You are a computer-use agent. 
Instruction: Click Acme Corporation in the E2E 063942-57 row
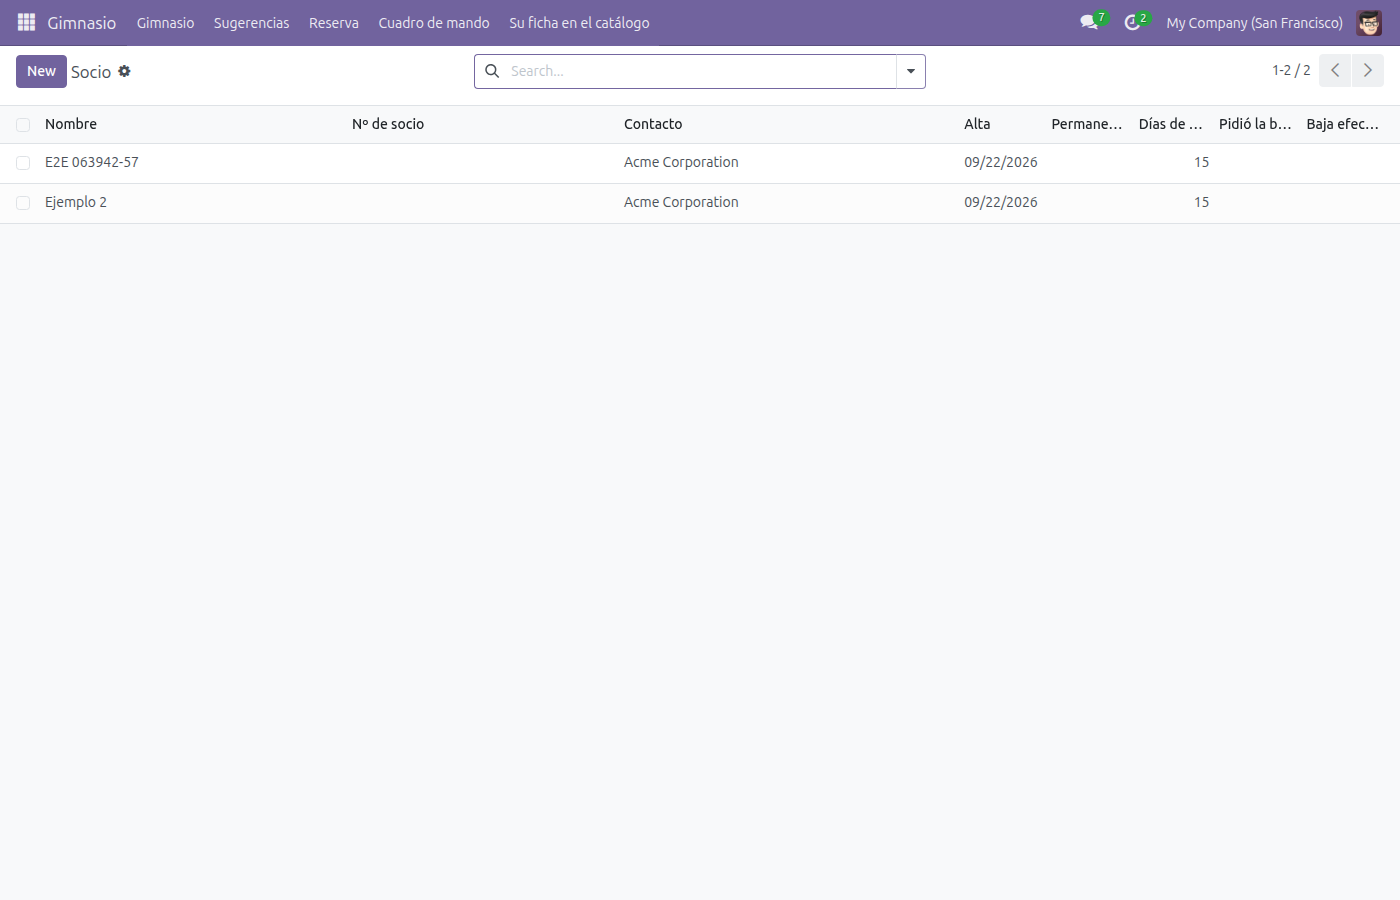click(681, 162)
